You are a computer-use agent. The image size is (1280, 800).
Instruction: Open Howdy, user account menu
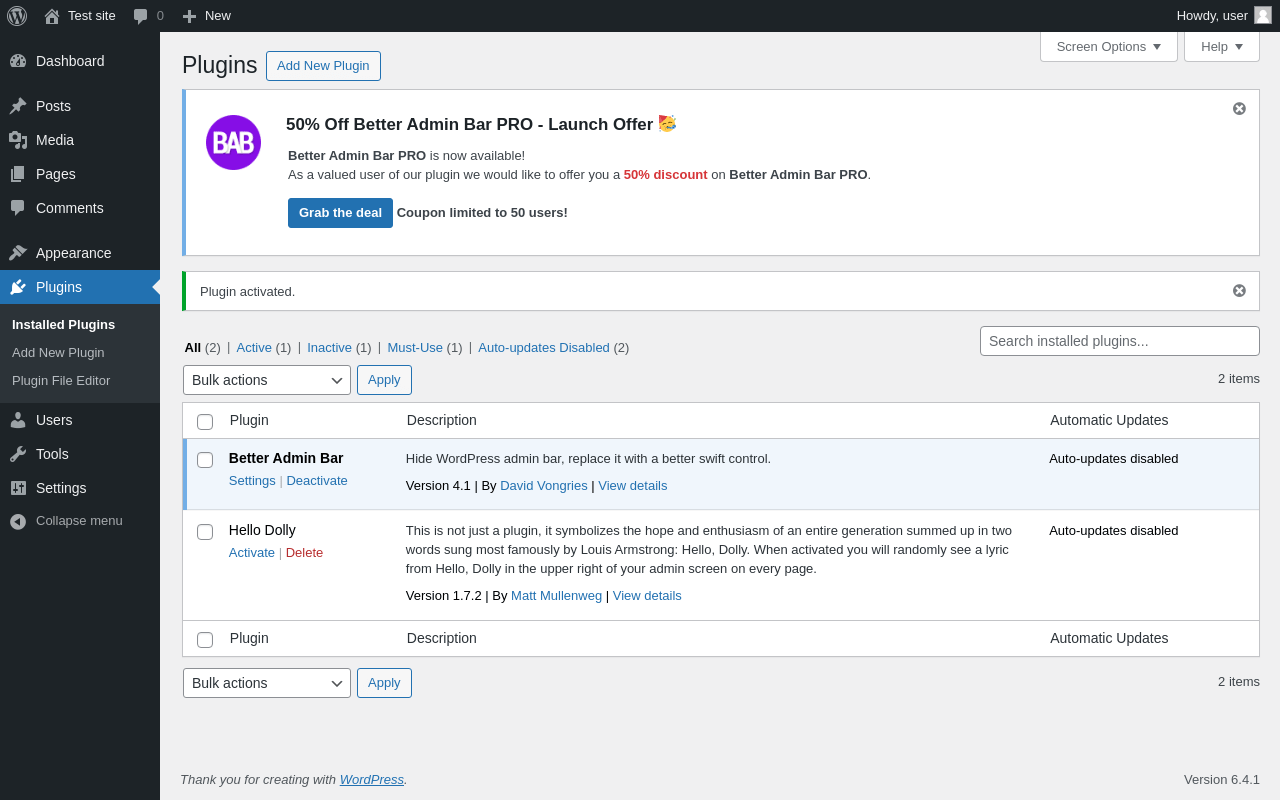[x=1224, y=15]
